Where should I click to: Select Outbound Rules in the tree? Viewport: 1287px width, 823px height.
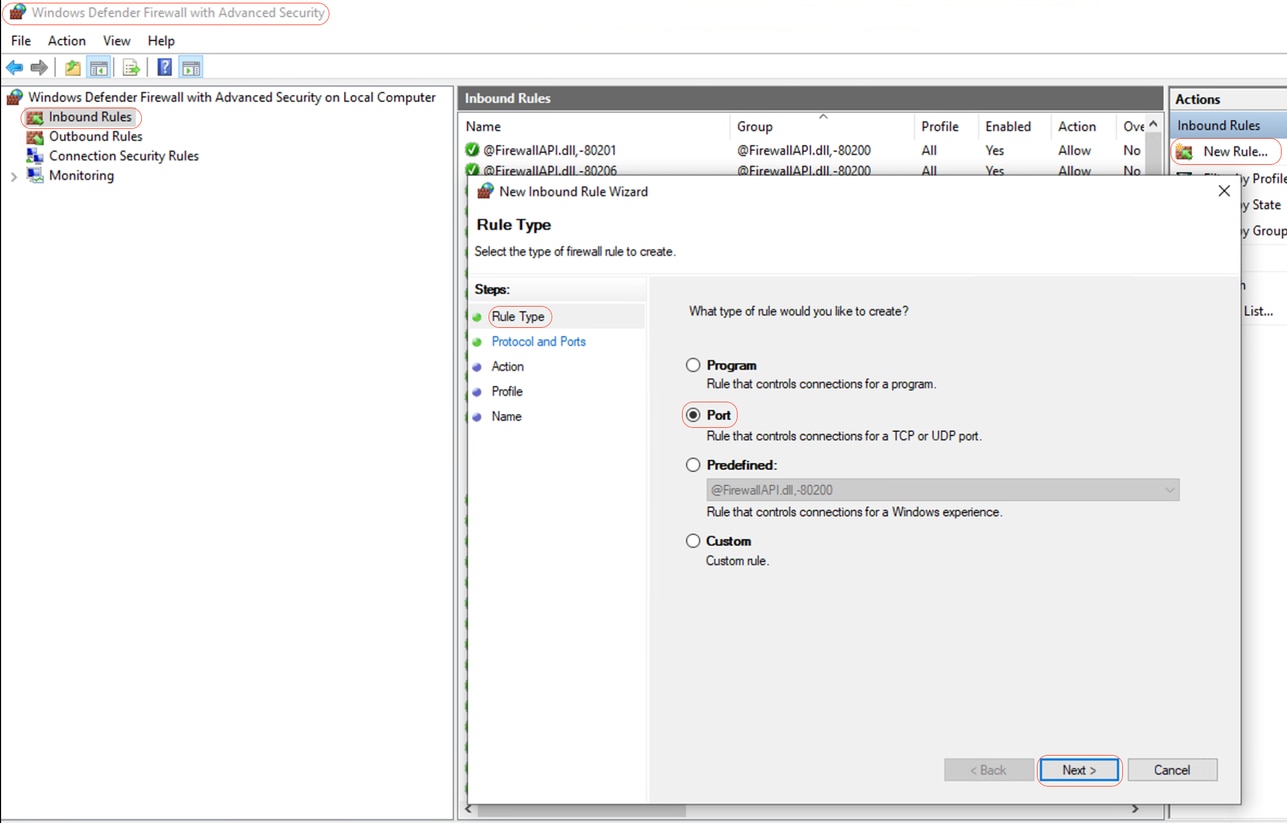96,137
